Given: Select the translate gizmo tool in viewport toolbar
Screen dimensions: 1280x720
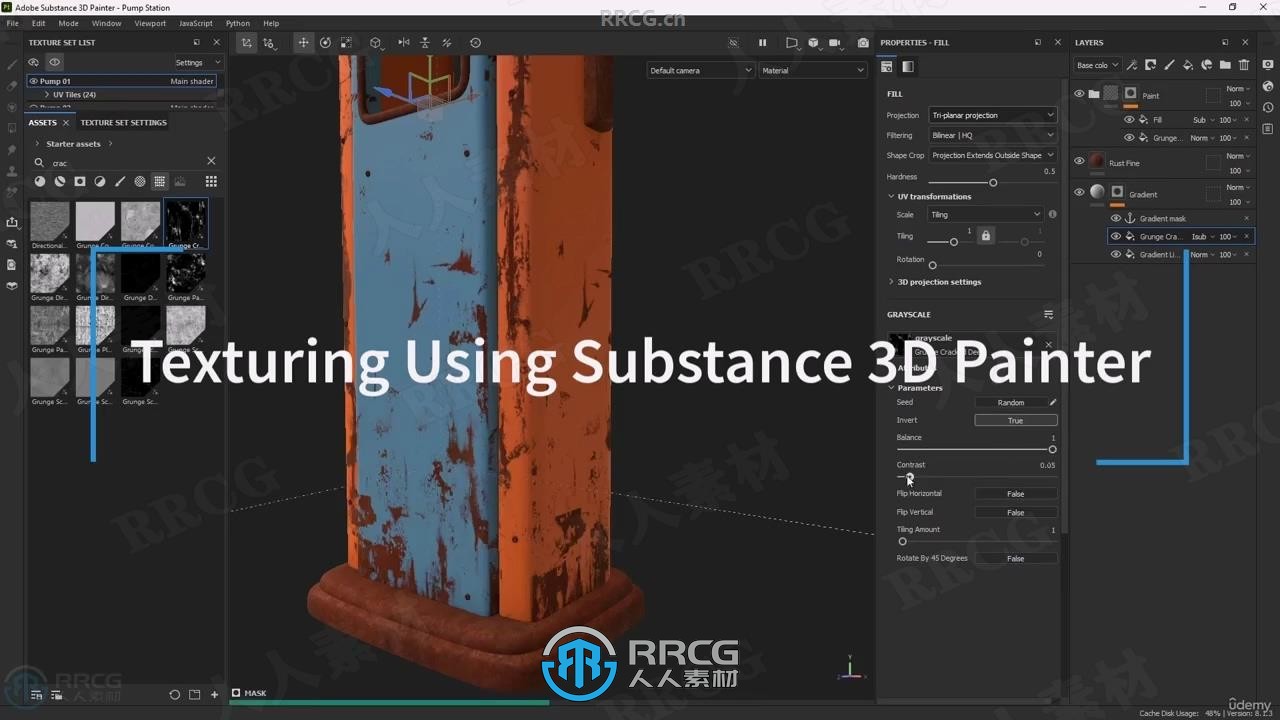Looking at the screenshot, I should click(303, 43).
